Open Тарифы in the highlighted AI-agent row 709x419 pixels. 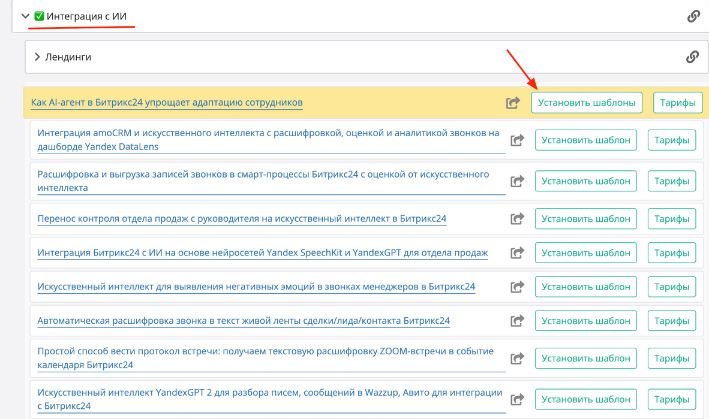[678, 102]
